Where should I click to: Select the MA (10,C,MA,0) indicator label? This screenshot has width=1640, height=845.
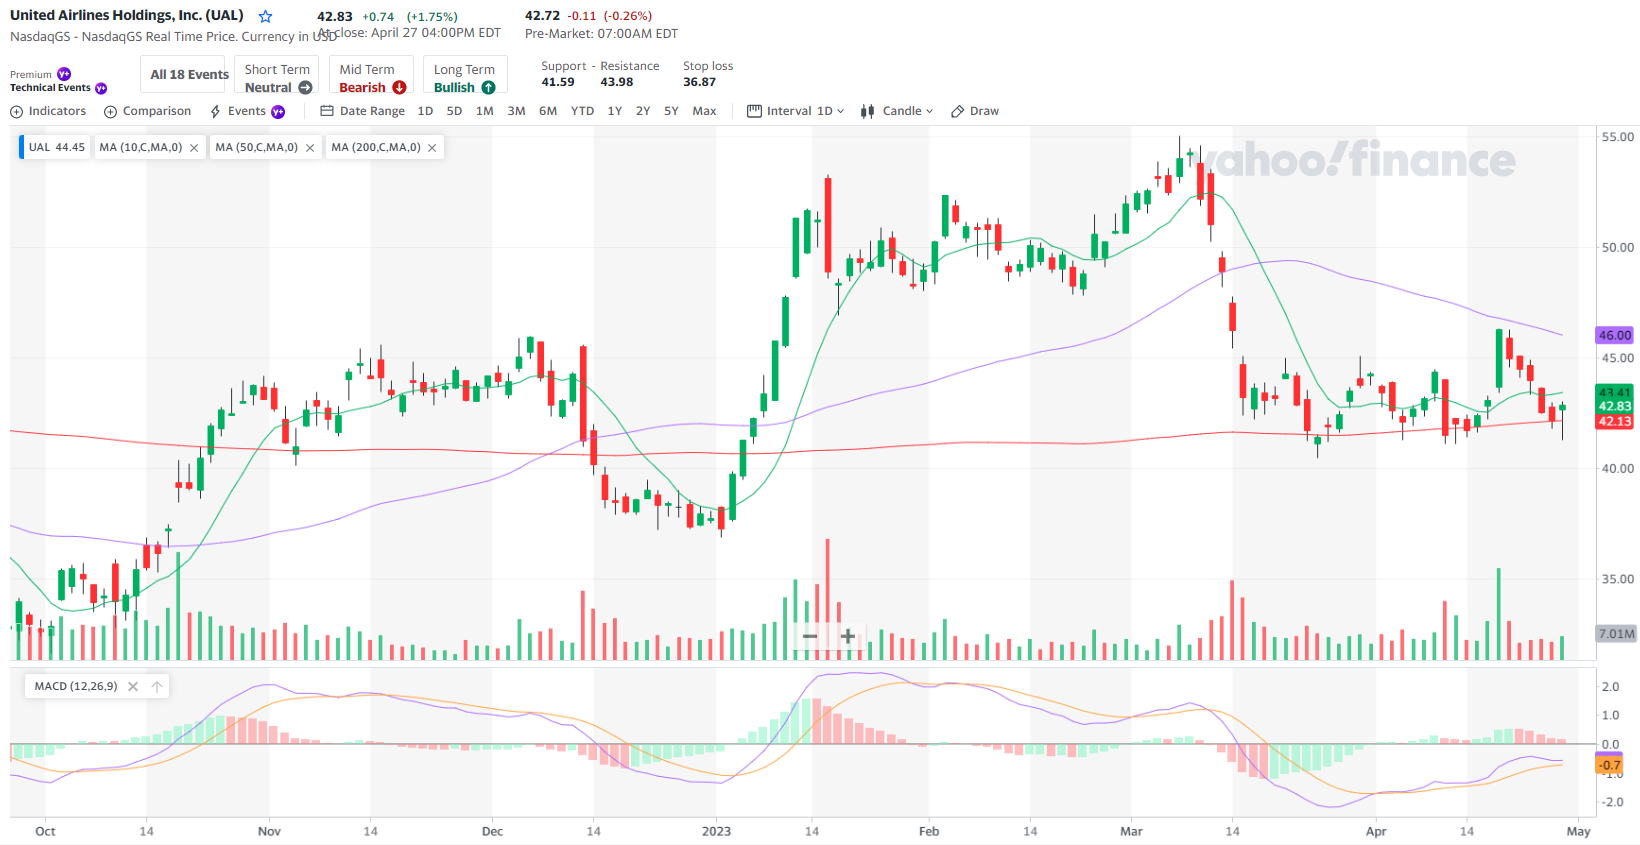(141, 148)
